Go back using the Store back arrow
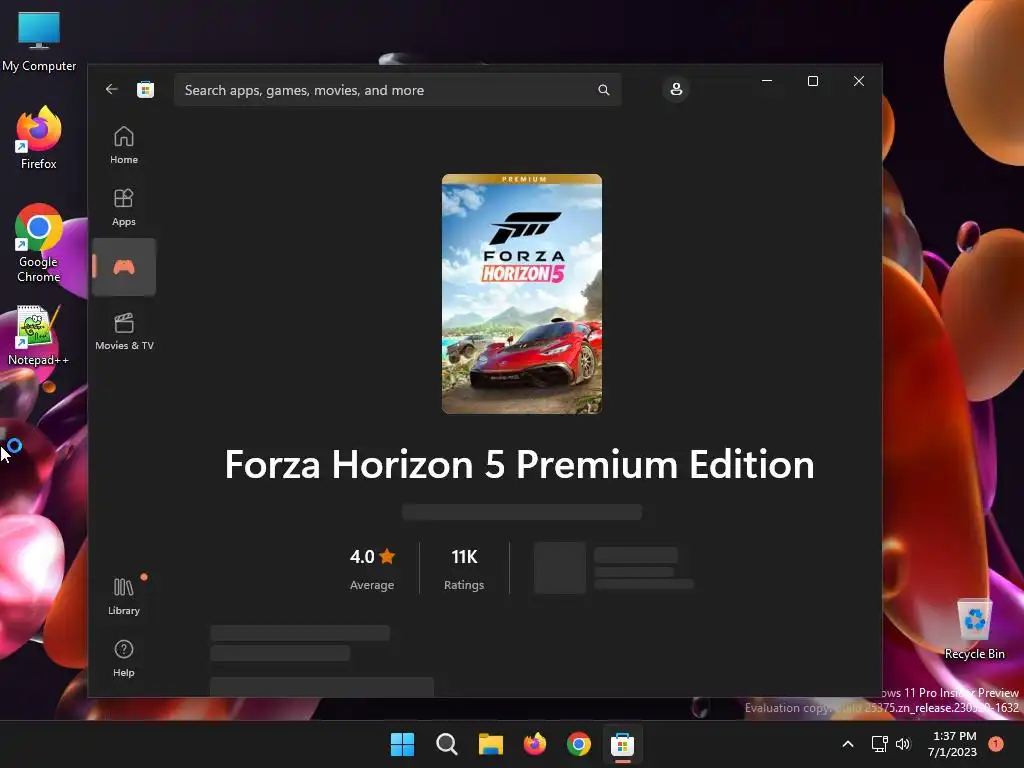Viewport: 1024px width, 768px height. click(112, 89)
